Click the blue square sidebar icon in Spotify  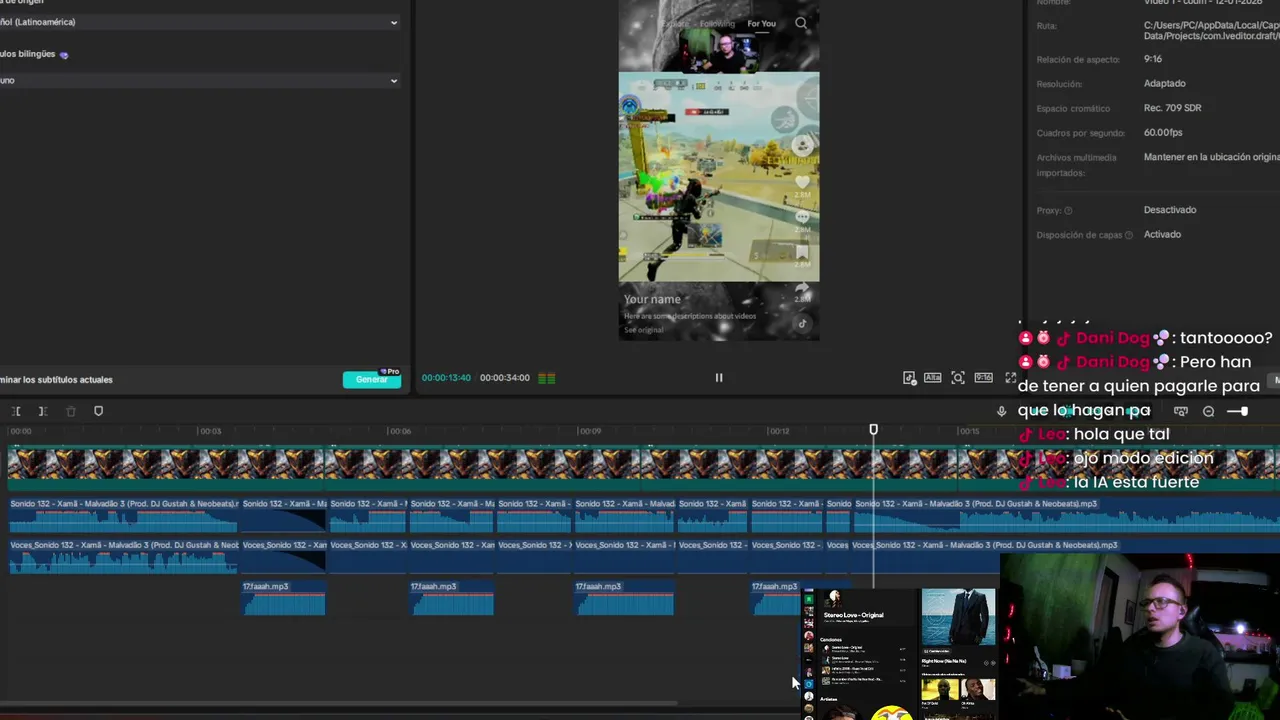tap(809, 684)
